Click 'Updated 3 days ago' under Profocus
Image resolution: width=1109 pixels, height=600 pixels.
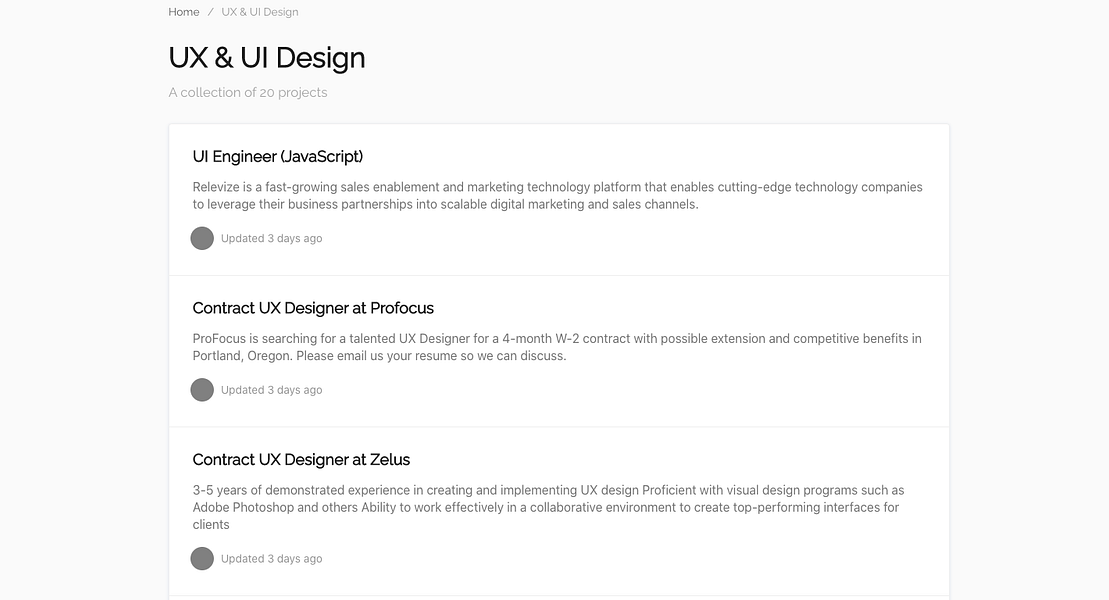(271, 390)
